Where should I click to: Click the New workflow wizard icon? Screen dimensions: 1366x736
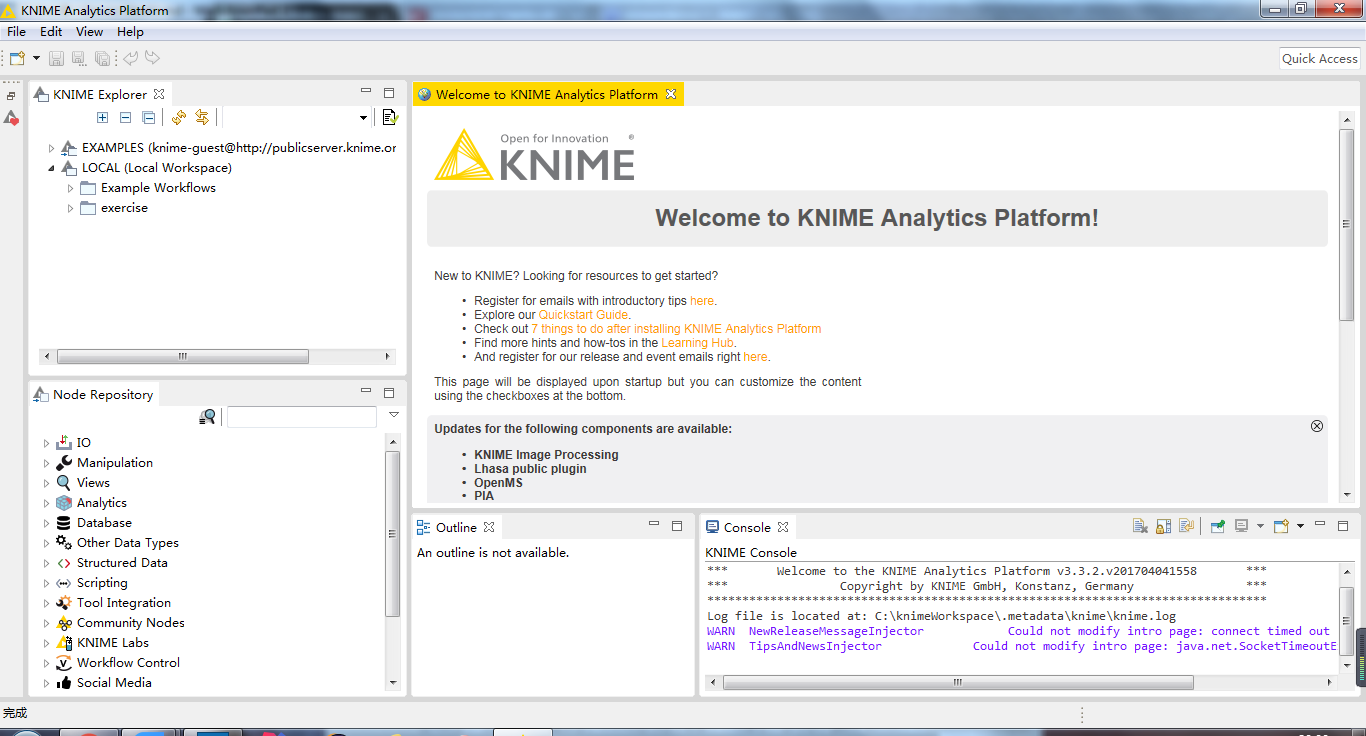[17, 59]
